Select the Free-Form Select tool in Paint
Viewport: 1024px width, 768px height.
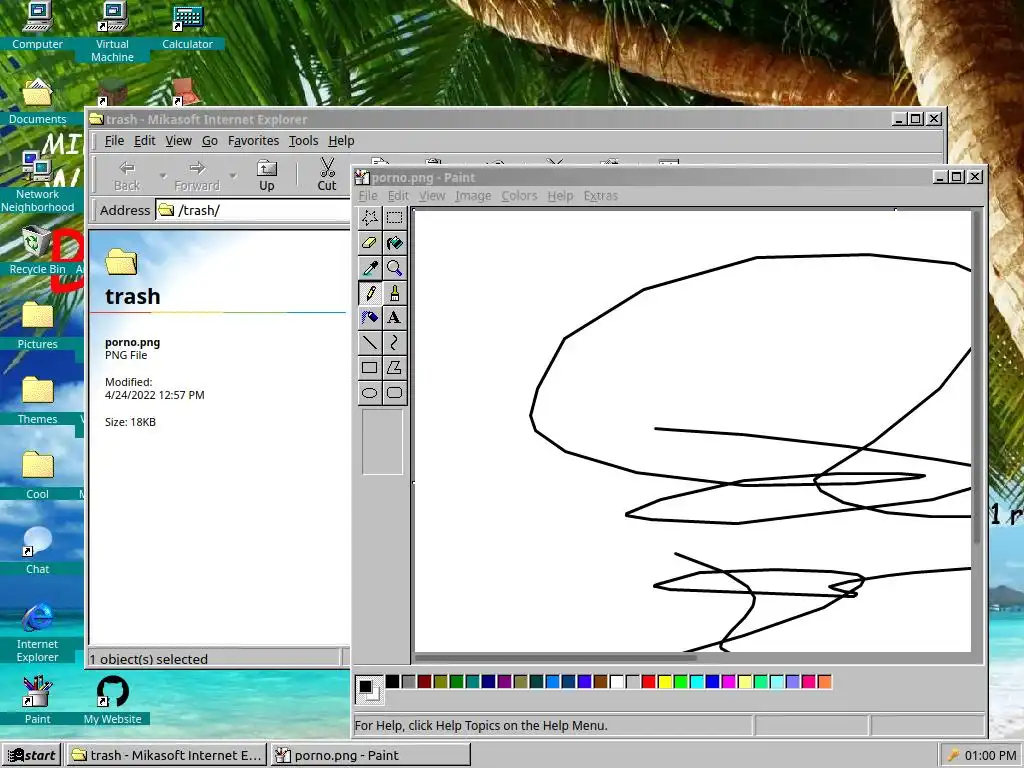[370, 217]
